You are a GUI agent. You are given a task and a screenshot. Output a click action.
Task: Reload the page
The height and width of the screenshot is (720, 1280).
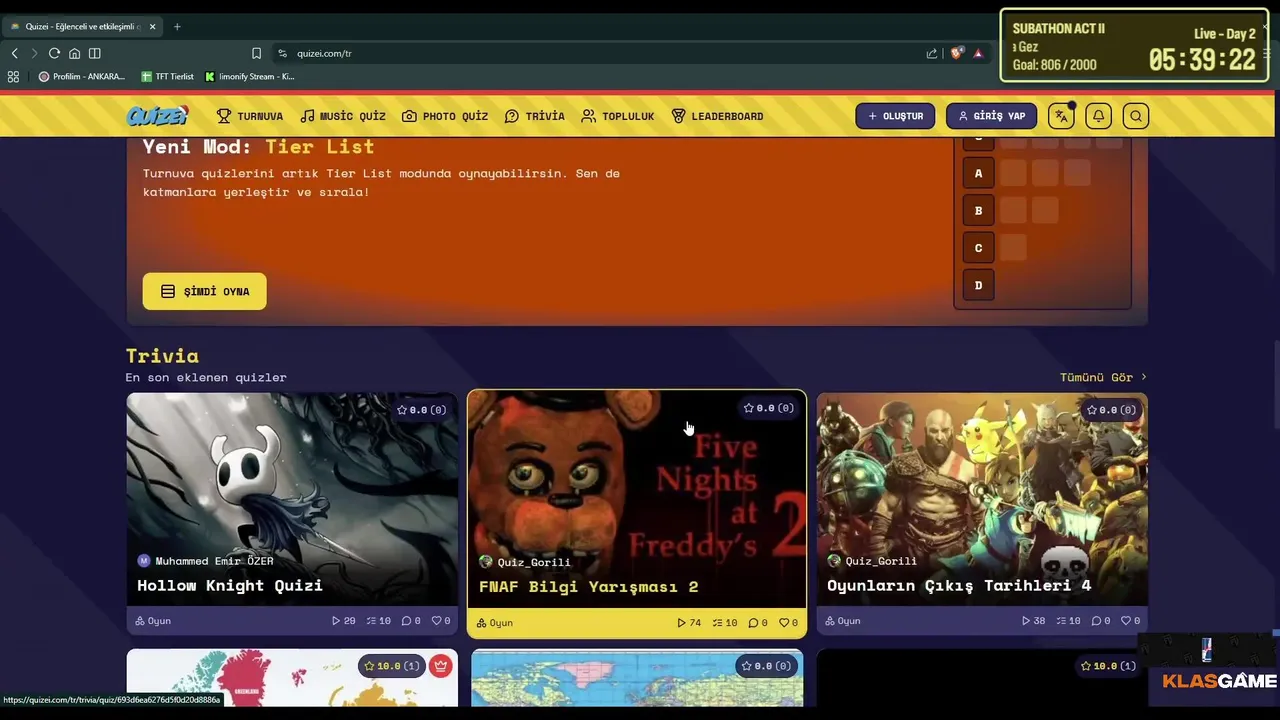(54, 53)
